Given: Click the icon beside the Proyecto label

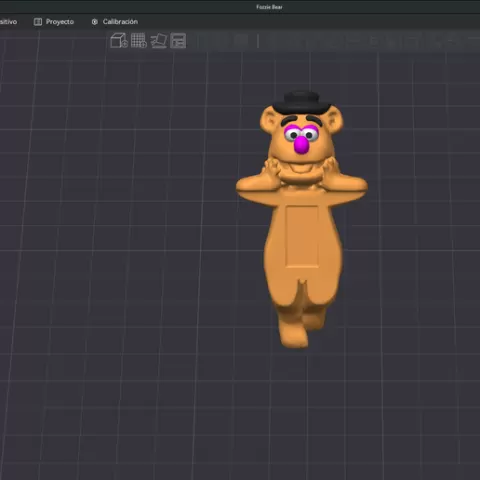Looking at the screenshot, I should tap(38, 22).
